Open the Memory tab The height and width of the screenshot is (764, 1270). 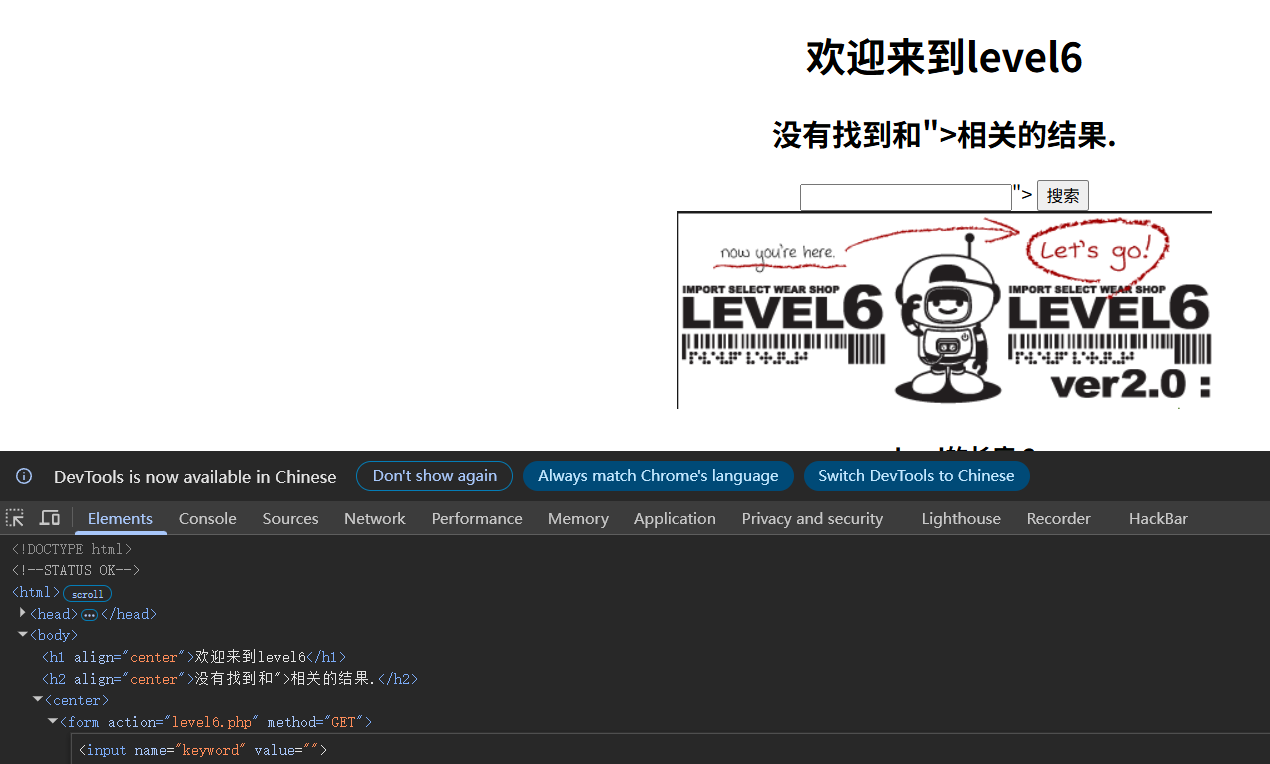click(578, 518)
